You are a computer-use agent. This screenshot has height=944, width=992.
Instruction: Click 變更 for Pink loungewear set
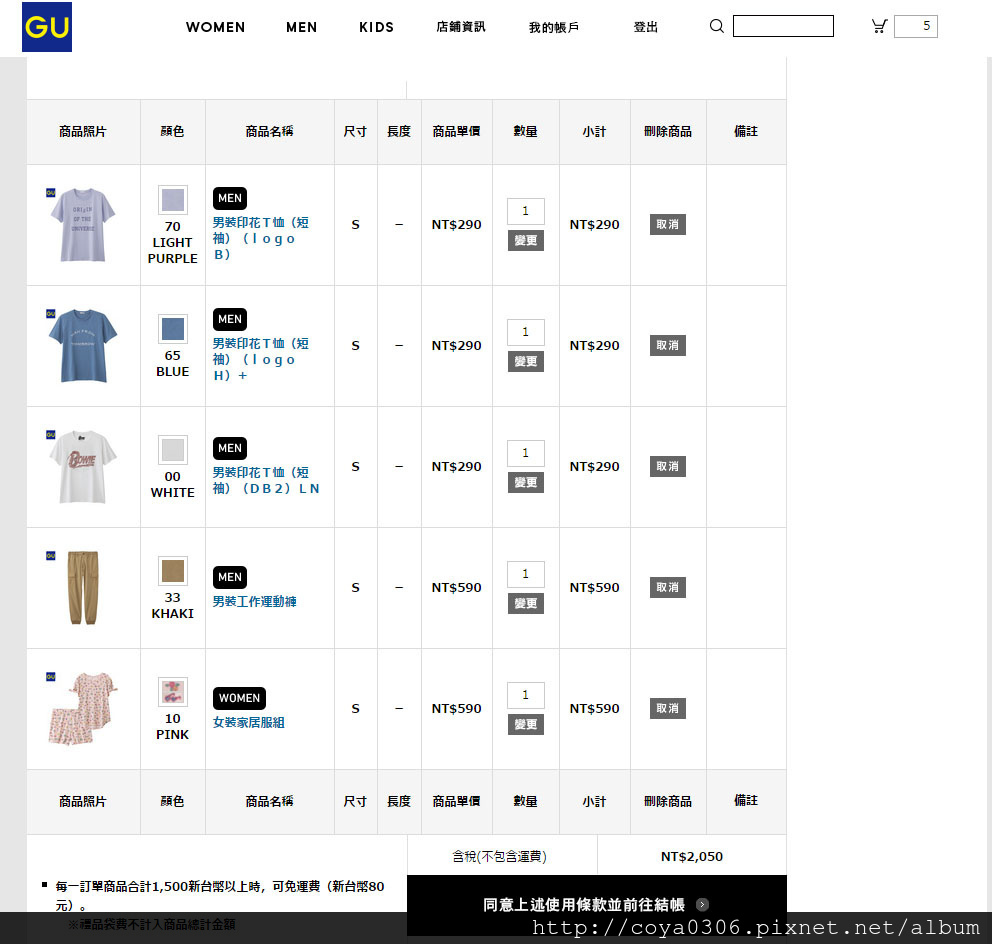click(x=526, y=724)
